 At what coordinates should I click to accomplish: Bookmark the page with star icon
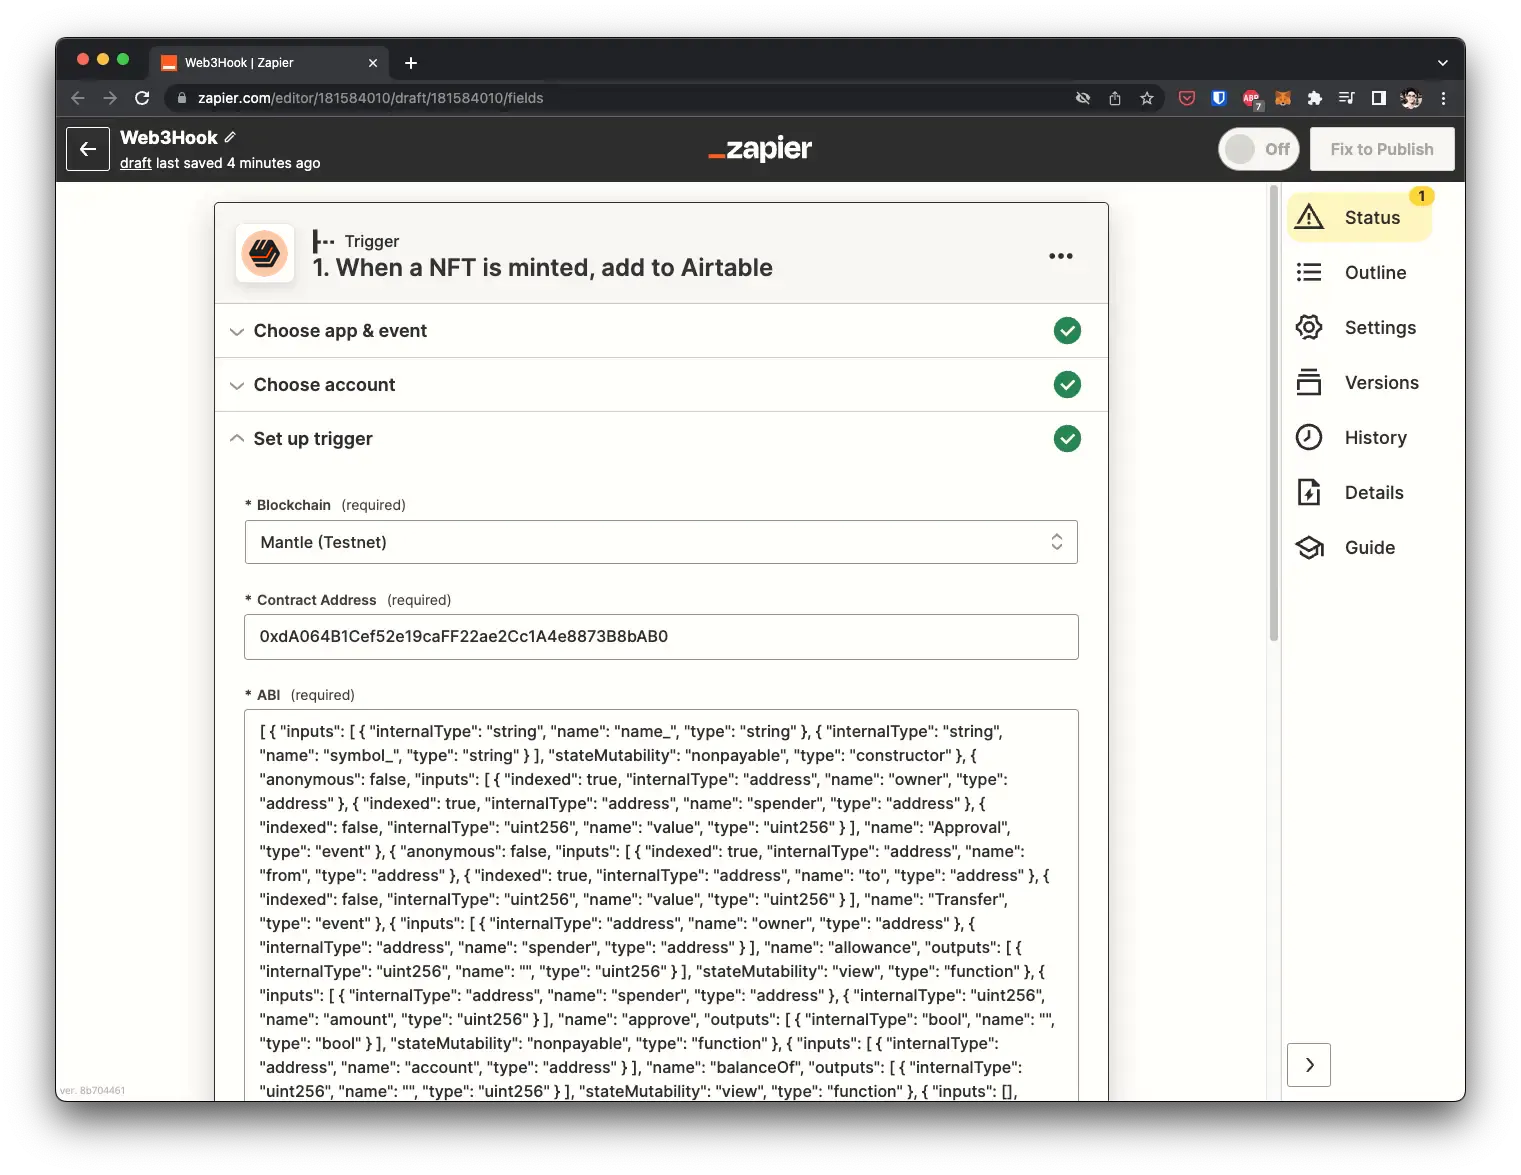(x=1147, y=98)
